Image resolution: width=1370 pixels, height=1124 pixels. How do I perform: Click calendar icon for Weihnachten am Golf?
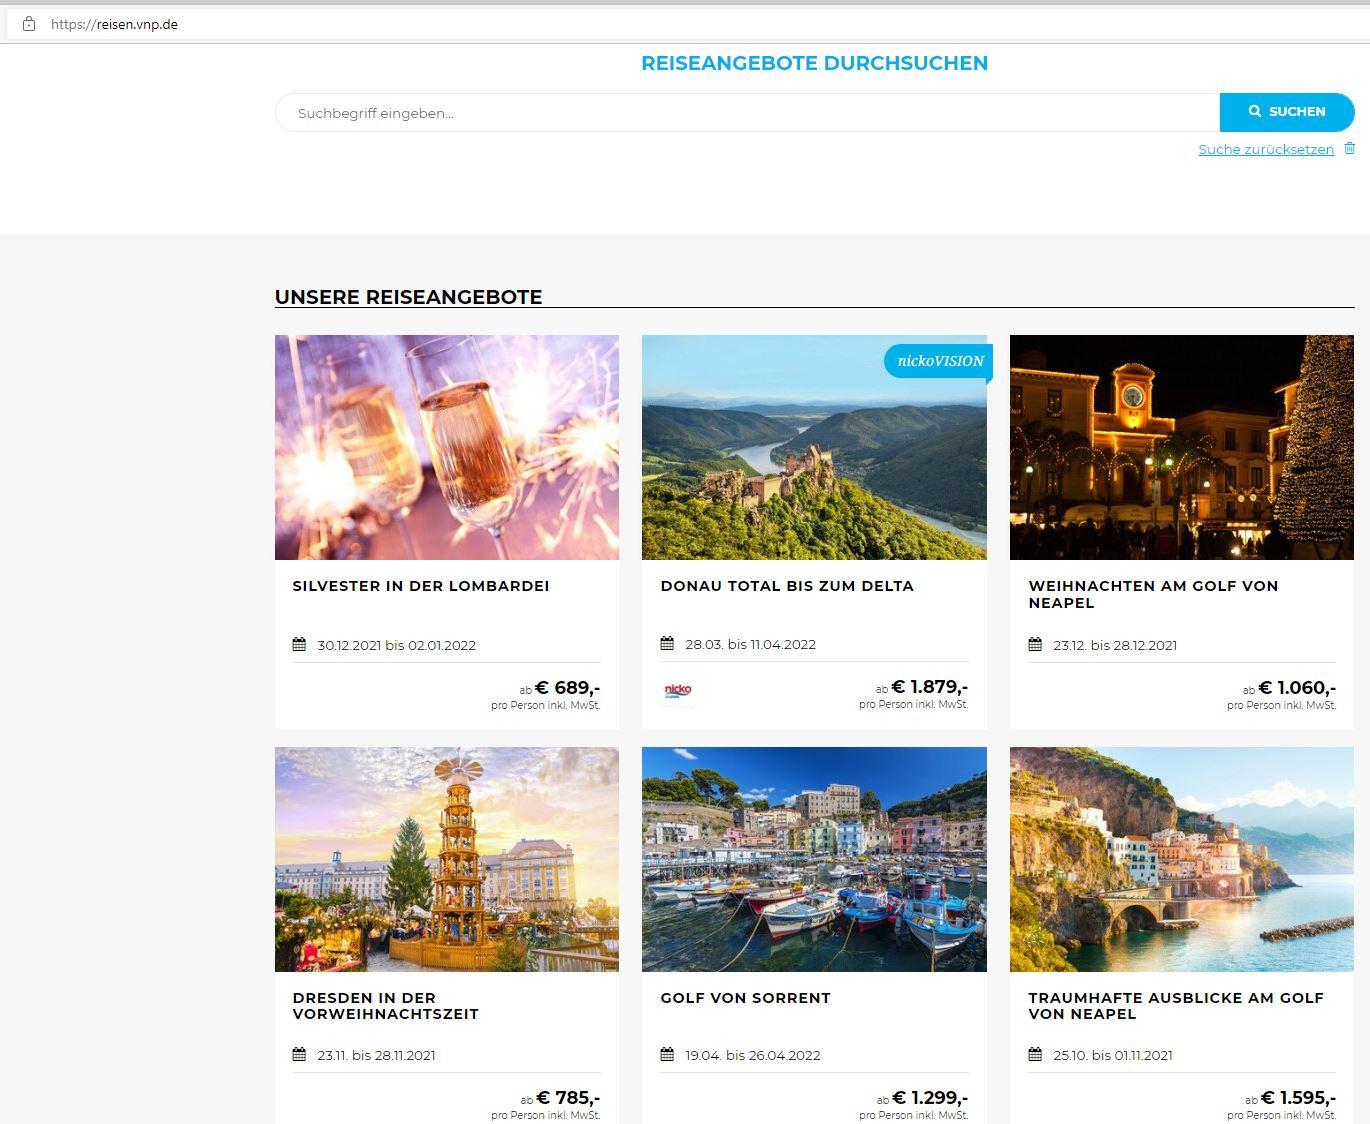coord(1035,645)
